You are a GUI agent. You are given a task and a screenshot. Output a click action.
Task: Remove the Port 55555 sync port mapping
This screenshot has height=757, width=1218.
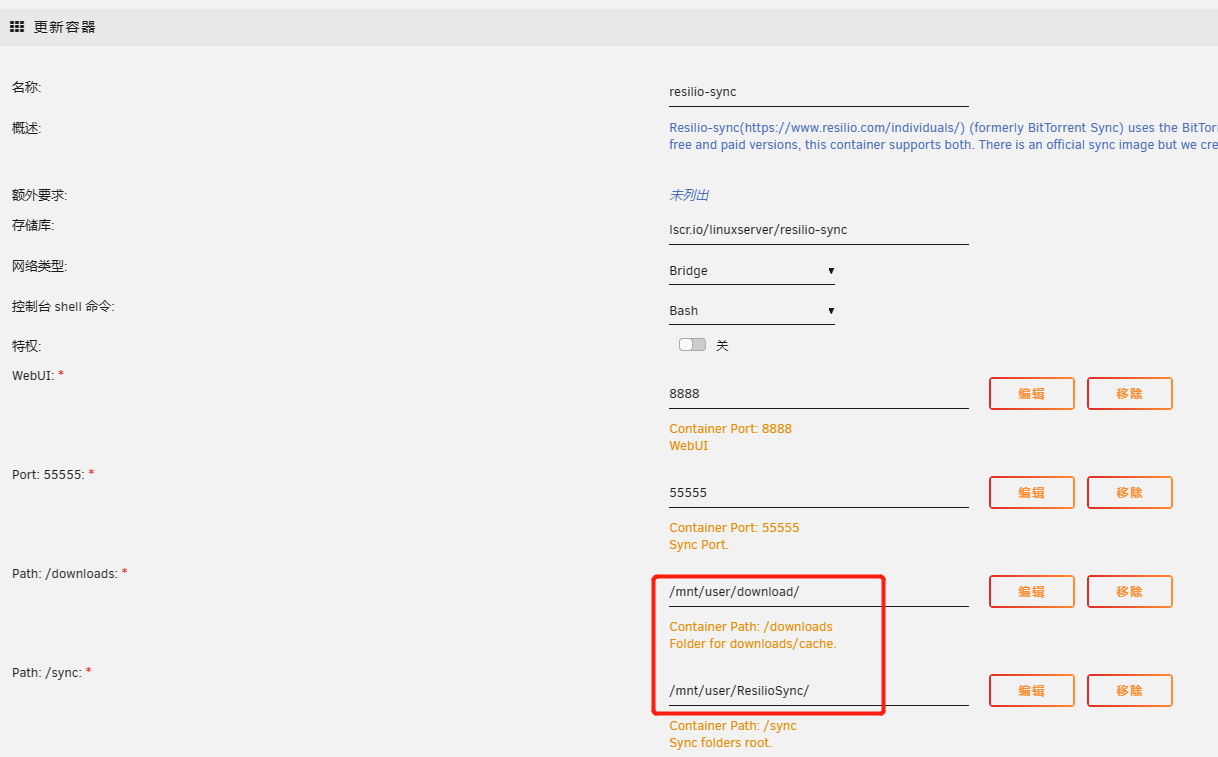(1129, 493)
